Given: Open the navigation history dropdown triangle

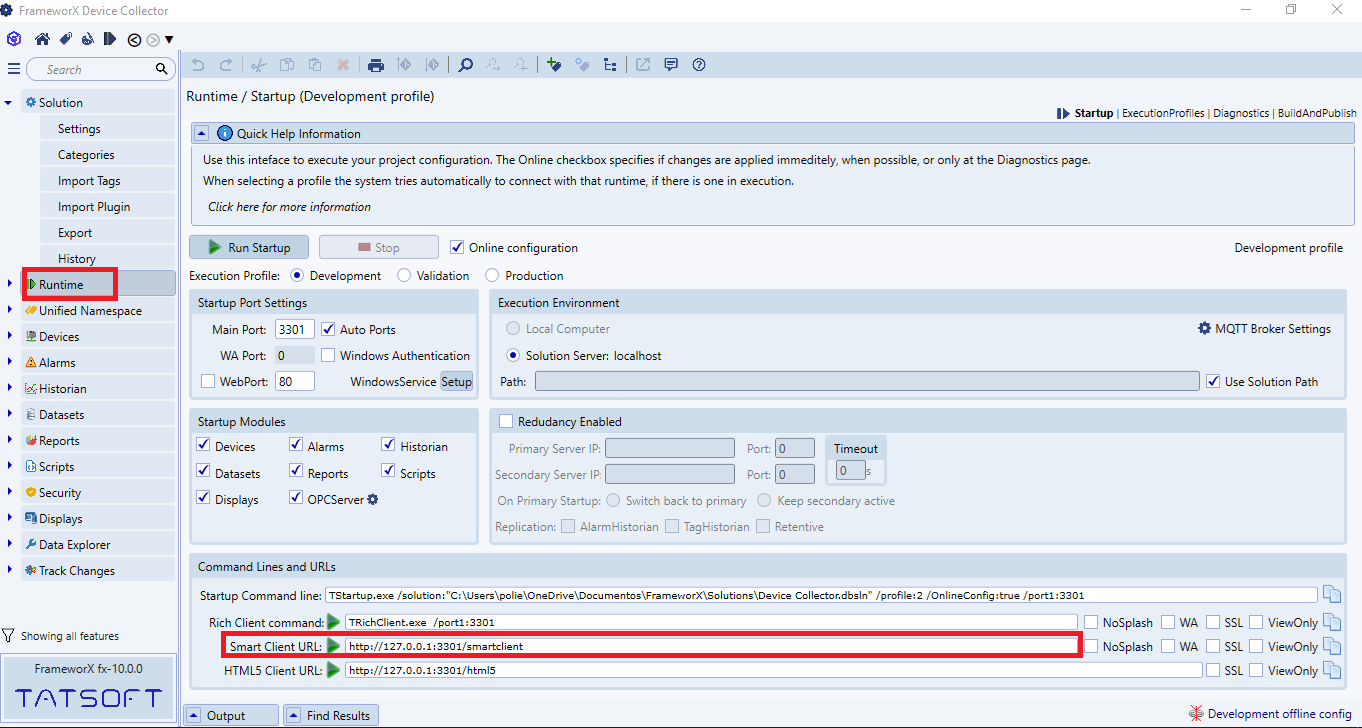Looking at the screenshot, I should 169,40.
